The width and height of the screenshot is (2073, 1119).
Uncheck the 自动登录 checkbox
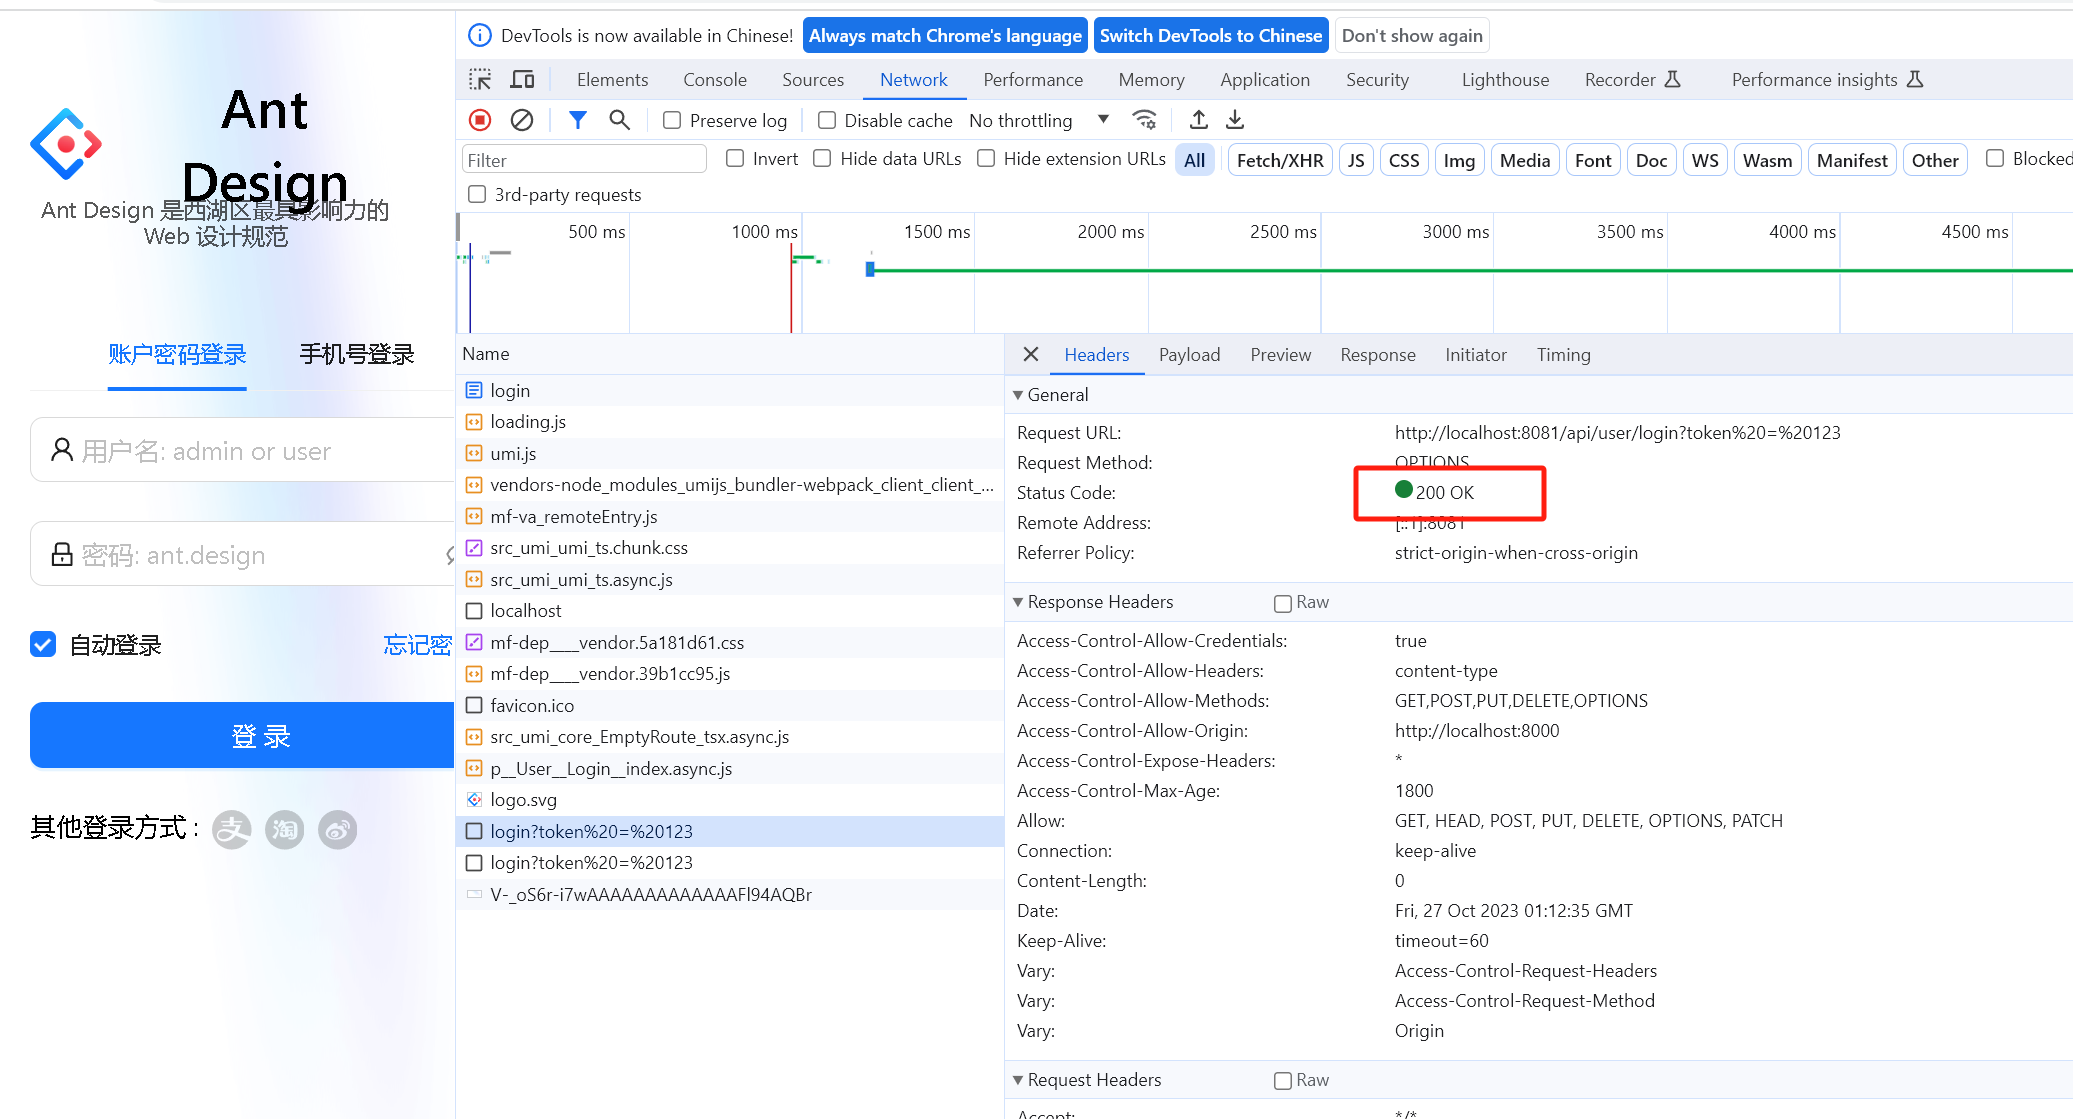(x=43, y=645)
